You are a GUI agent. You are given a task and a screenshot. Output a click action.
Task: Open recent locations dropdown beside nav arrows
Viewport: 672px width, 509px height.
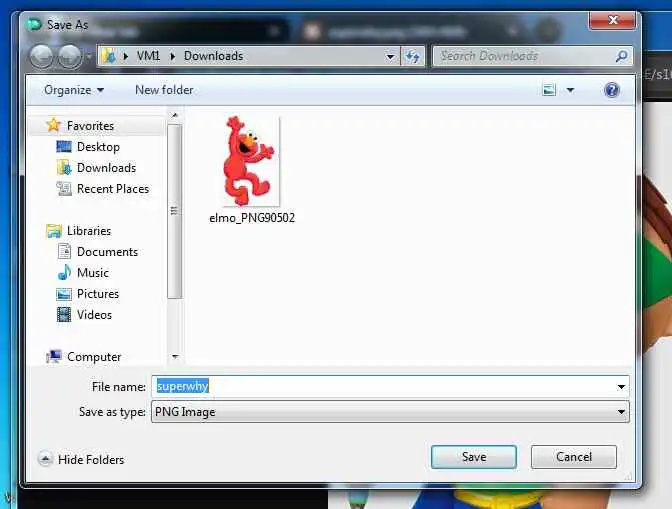pyautogui.click(x=89, y=56)
